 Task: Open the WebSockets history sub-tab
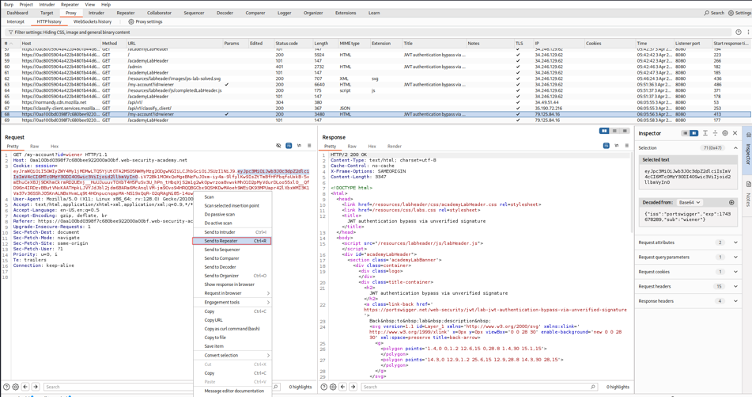[92, 22]
